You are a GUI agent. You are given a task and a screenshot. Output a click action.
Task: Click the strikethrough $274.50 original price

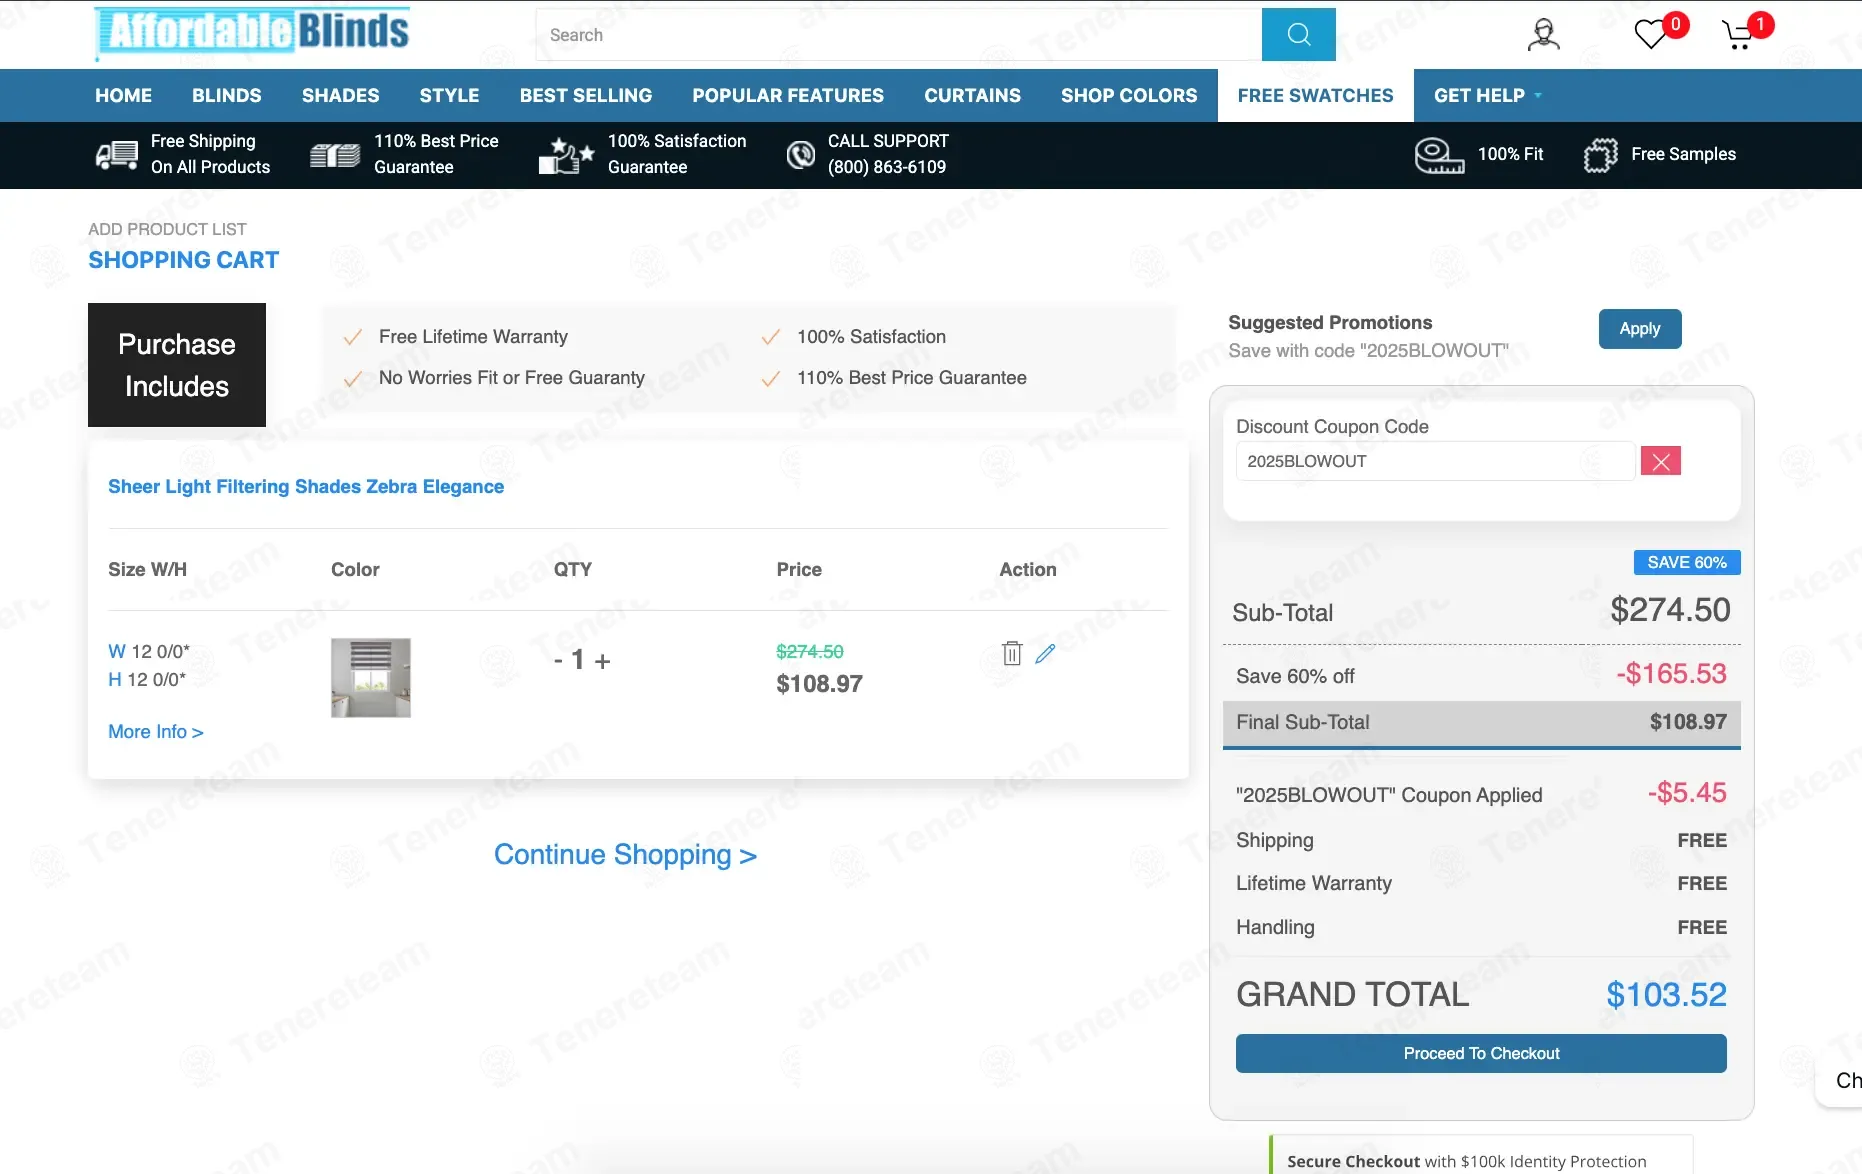click(810, 652)
